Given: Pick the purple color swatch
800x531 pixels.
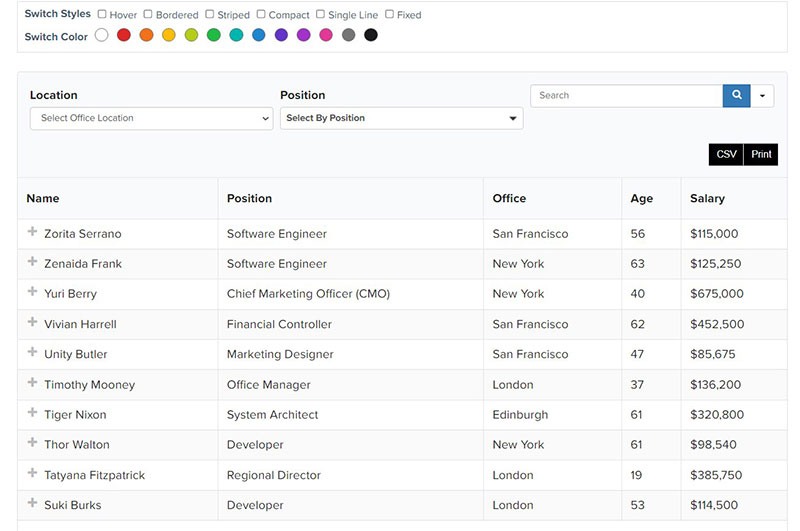Looking at the screenshot, I should [304, 35].
